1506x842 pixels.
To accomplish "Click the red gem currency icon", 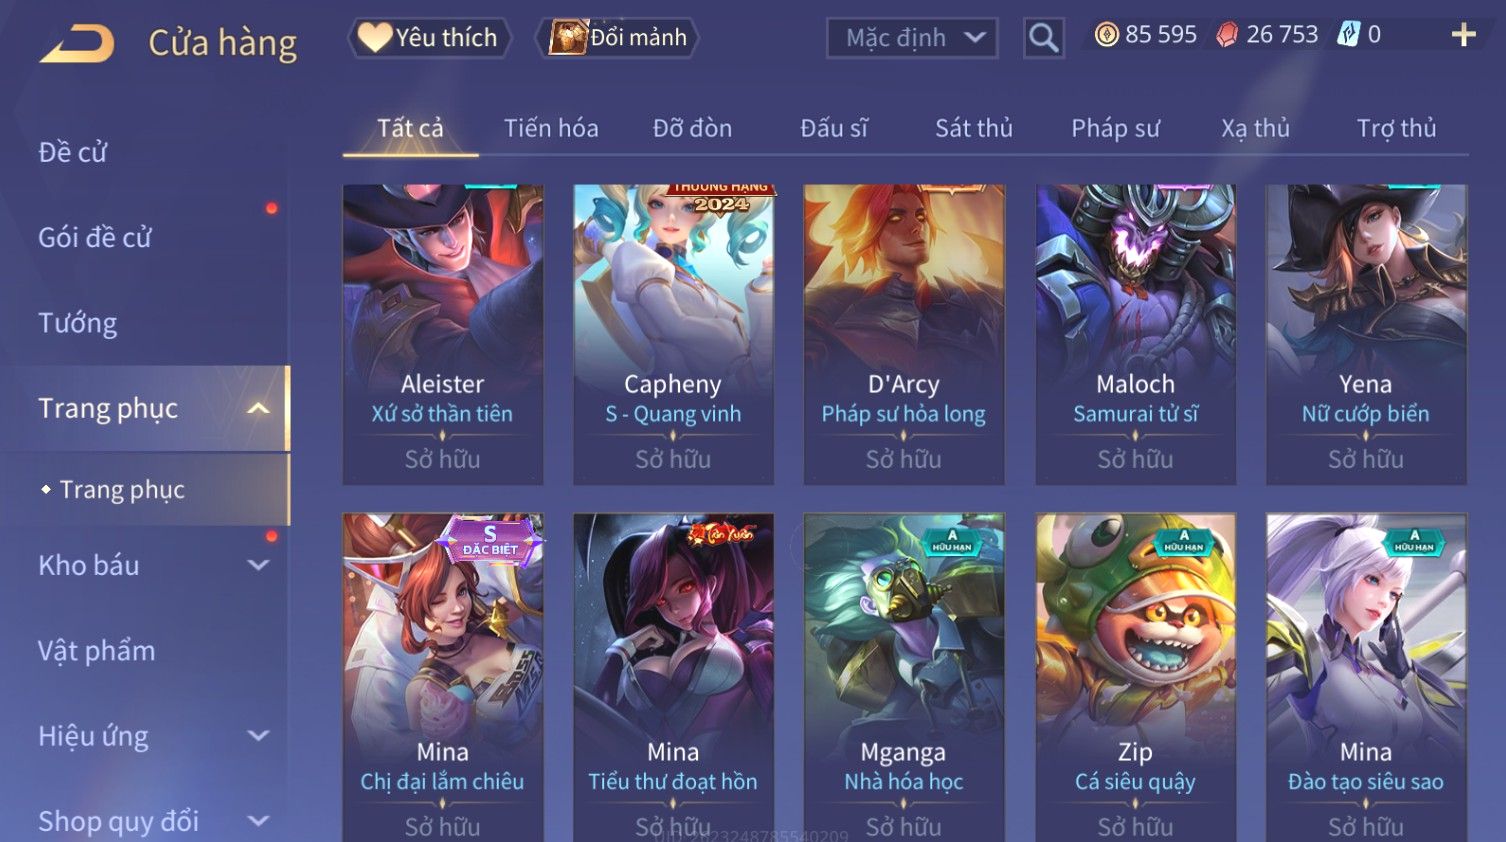I will coord(1227,35).
